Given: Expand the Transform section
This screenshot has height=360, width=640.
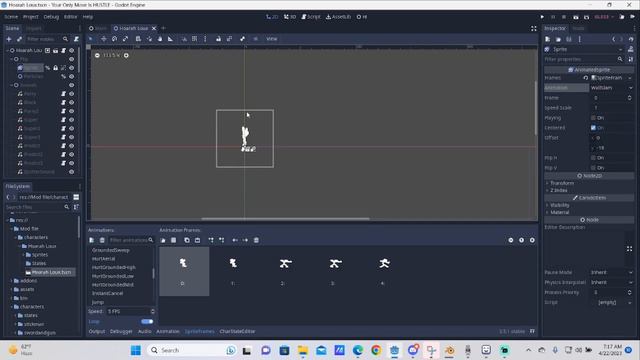Looking at the screenshot, I should pos(562,183).
